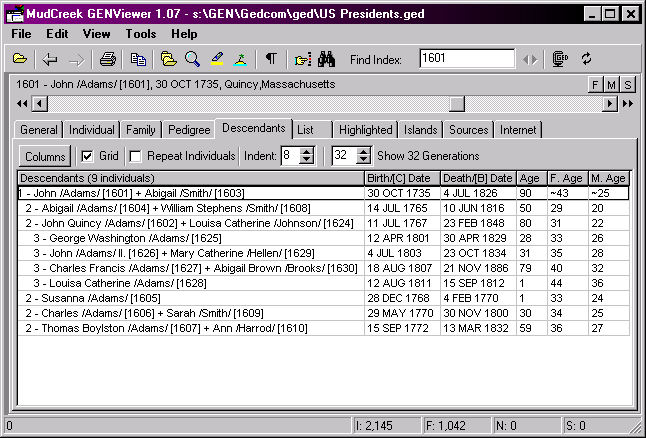Decrease the generations spinner value
The image size is (646, 438).
(363, 160)
